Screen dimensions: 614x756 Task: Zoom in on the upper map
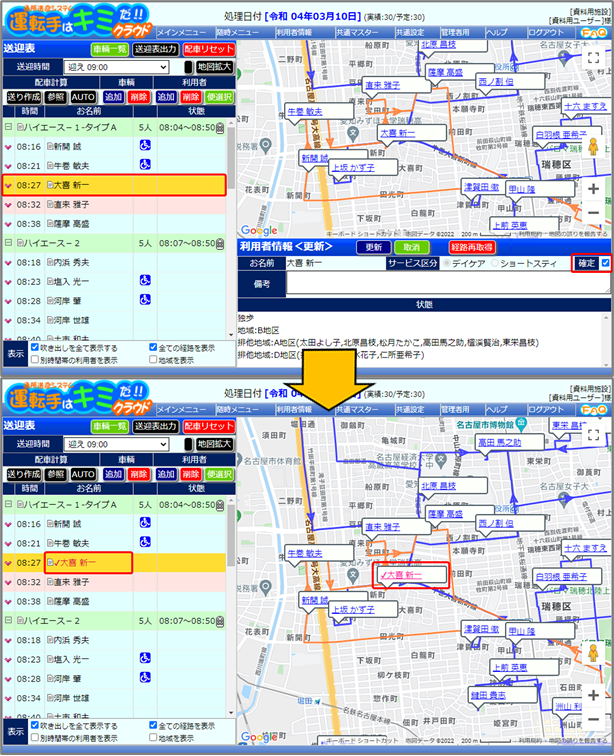594,189
